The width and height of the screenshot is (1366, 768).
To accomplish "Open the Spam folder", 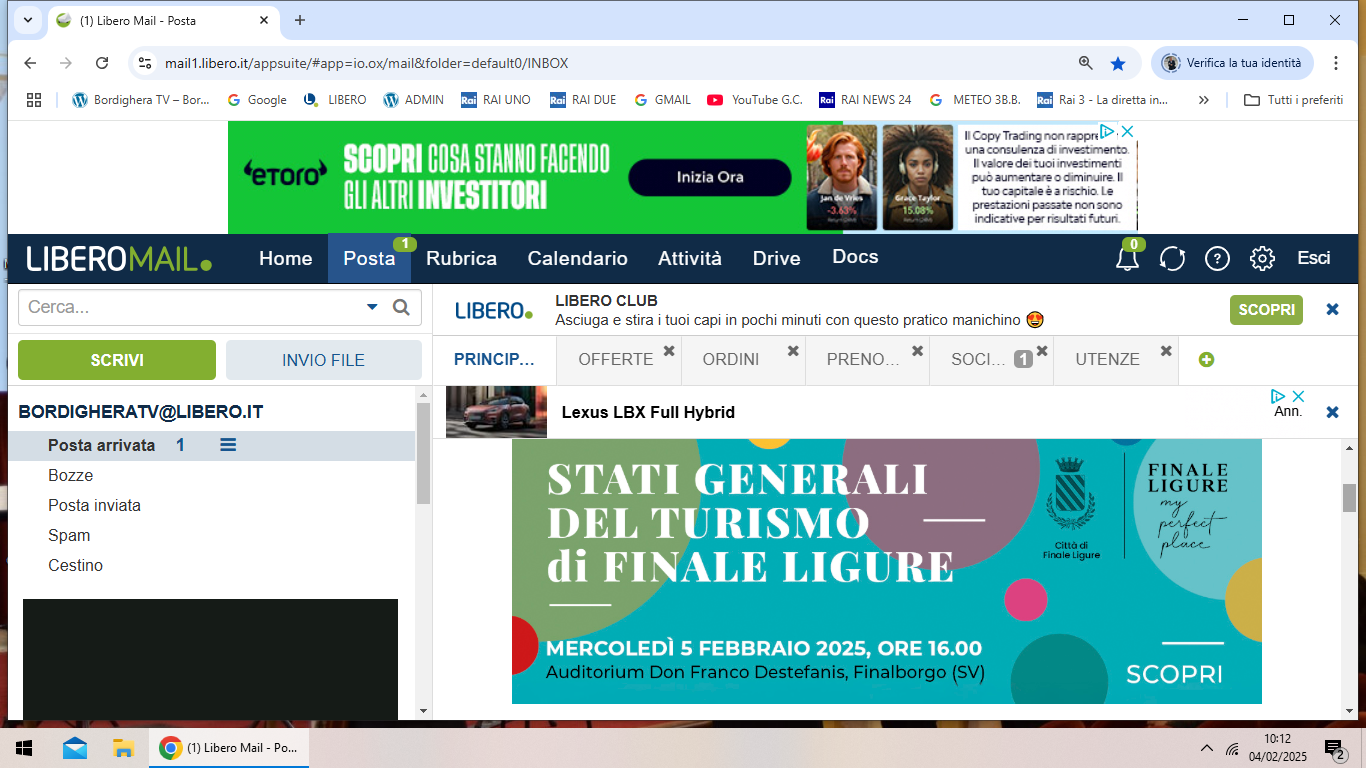I will click(x=69, y=536).
